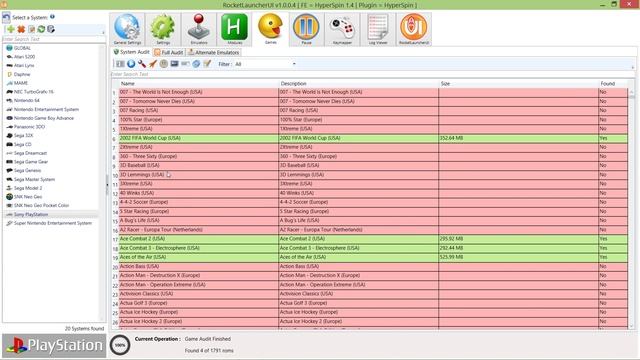Open the Filter dropdown showing All
This screenshot has height=360, width=640.
click(265, 64)
